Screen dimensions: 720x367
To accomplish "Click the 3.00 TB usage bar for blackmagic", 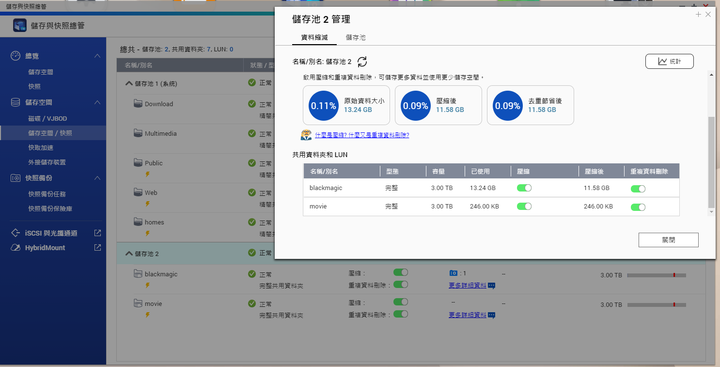I will pyautogui.click(x=657, y=275).
